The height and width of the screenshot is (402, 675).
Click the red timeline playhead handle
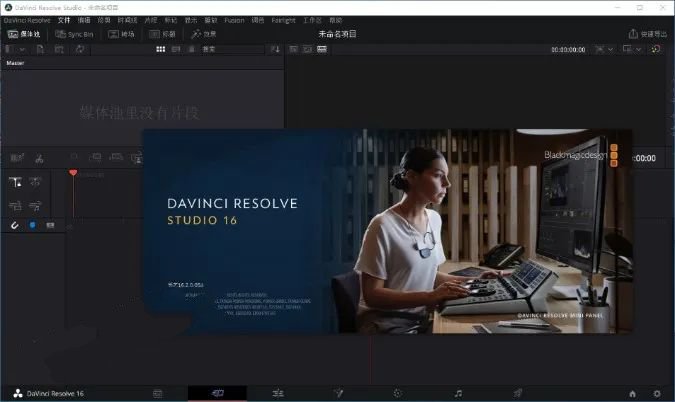click(73, 173)
